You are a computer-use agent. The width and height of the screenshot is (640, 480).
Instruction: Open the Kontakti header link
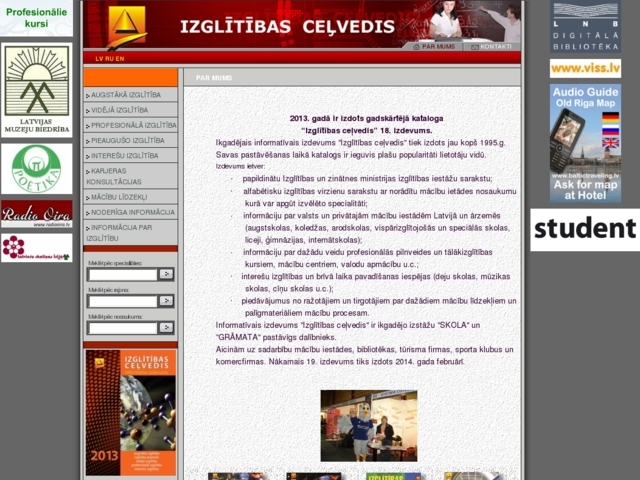(494, 46)
